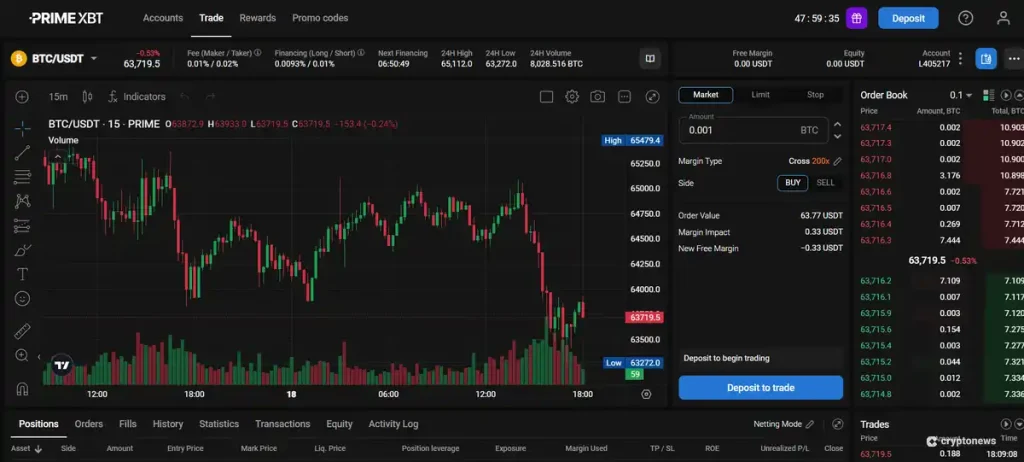Select the Text annotation tool

pos(22,274)
